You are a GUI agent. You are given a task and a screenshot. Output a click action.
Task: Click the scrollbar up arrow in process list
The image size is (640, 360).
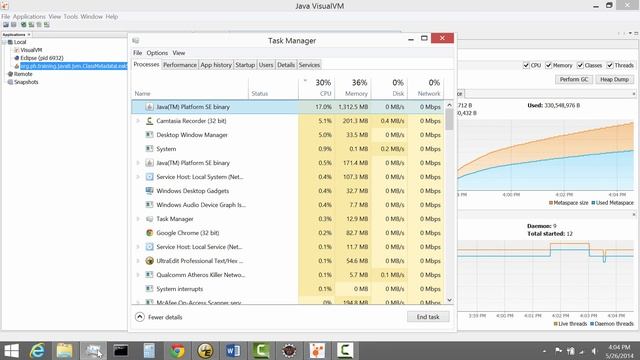[449, 105]
